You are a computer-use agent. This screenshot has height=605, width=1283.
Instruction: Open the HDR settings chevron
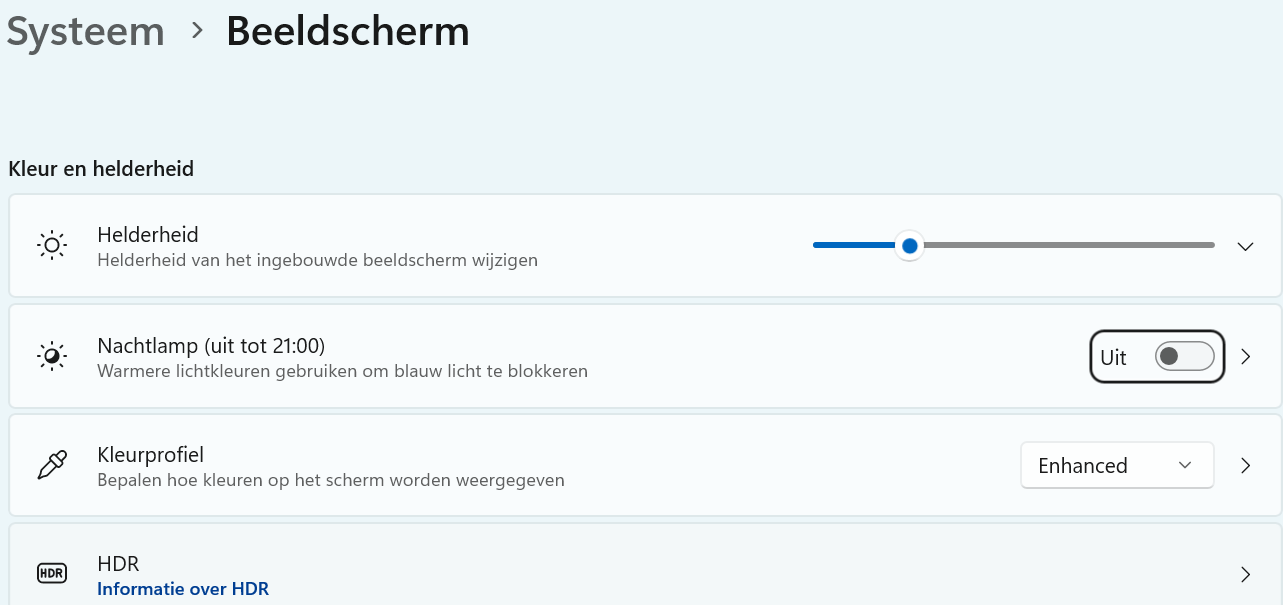point(1246,574)
